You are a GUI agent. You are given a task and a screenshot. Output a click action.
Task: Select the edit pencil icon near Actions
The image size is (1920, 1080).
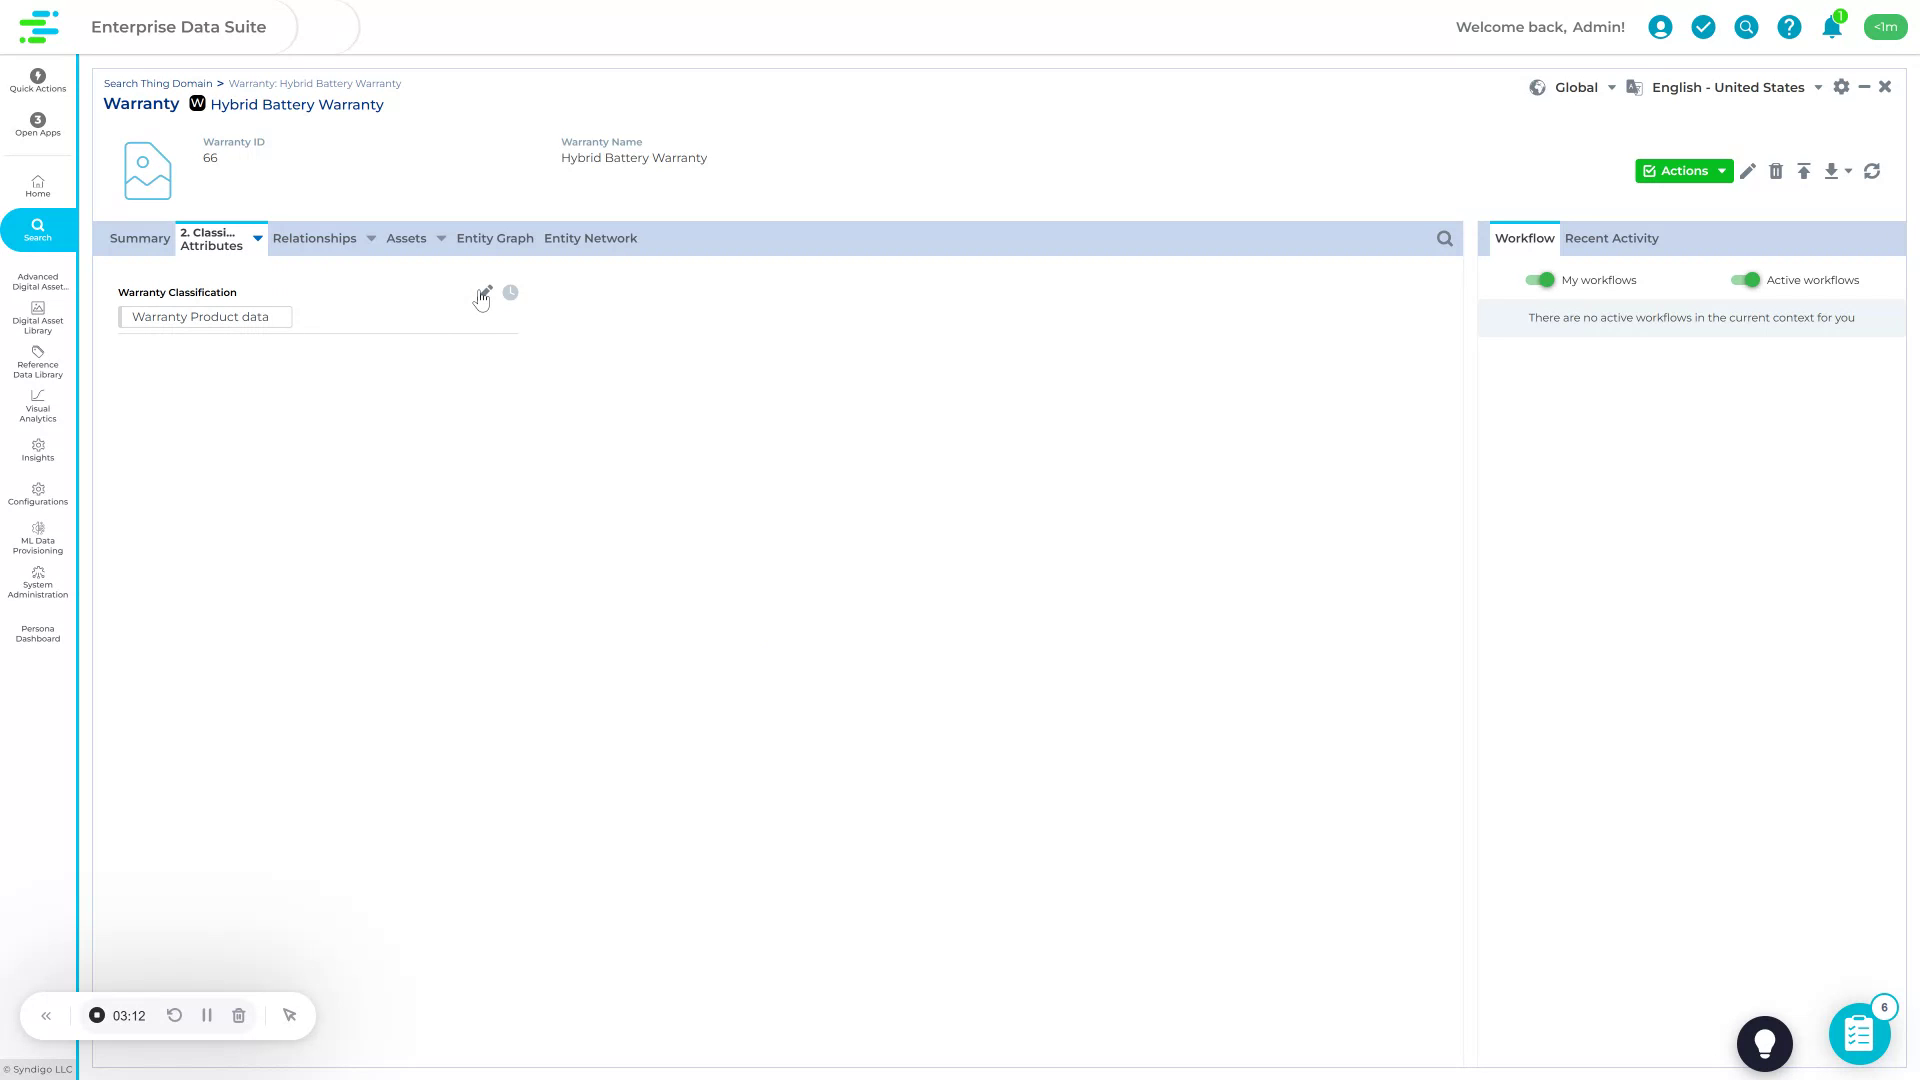click(x=1748, y=171)
